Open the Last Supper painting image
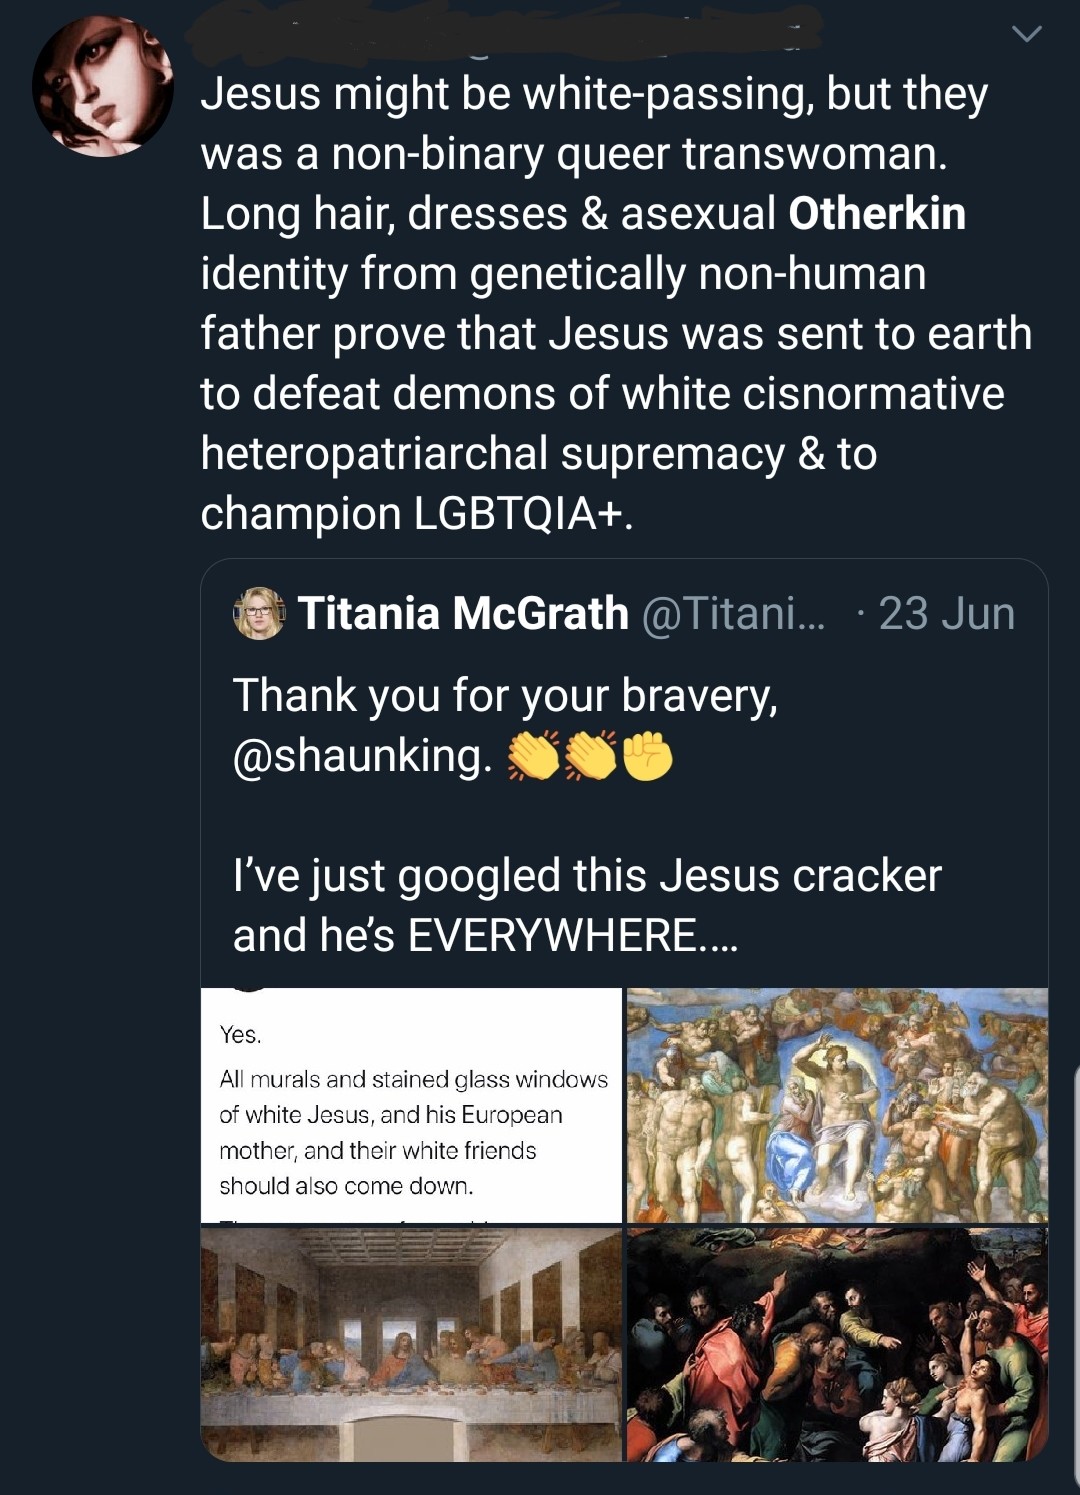Screen dimensions: 1080x1495 pos(411,1344)
